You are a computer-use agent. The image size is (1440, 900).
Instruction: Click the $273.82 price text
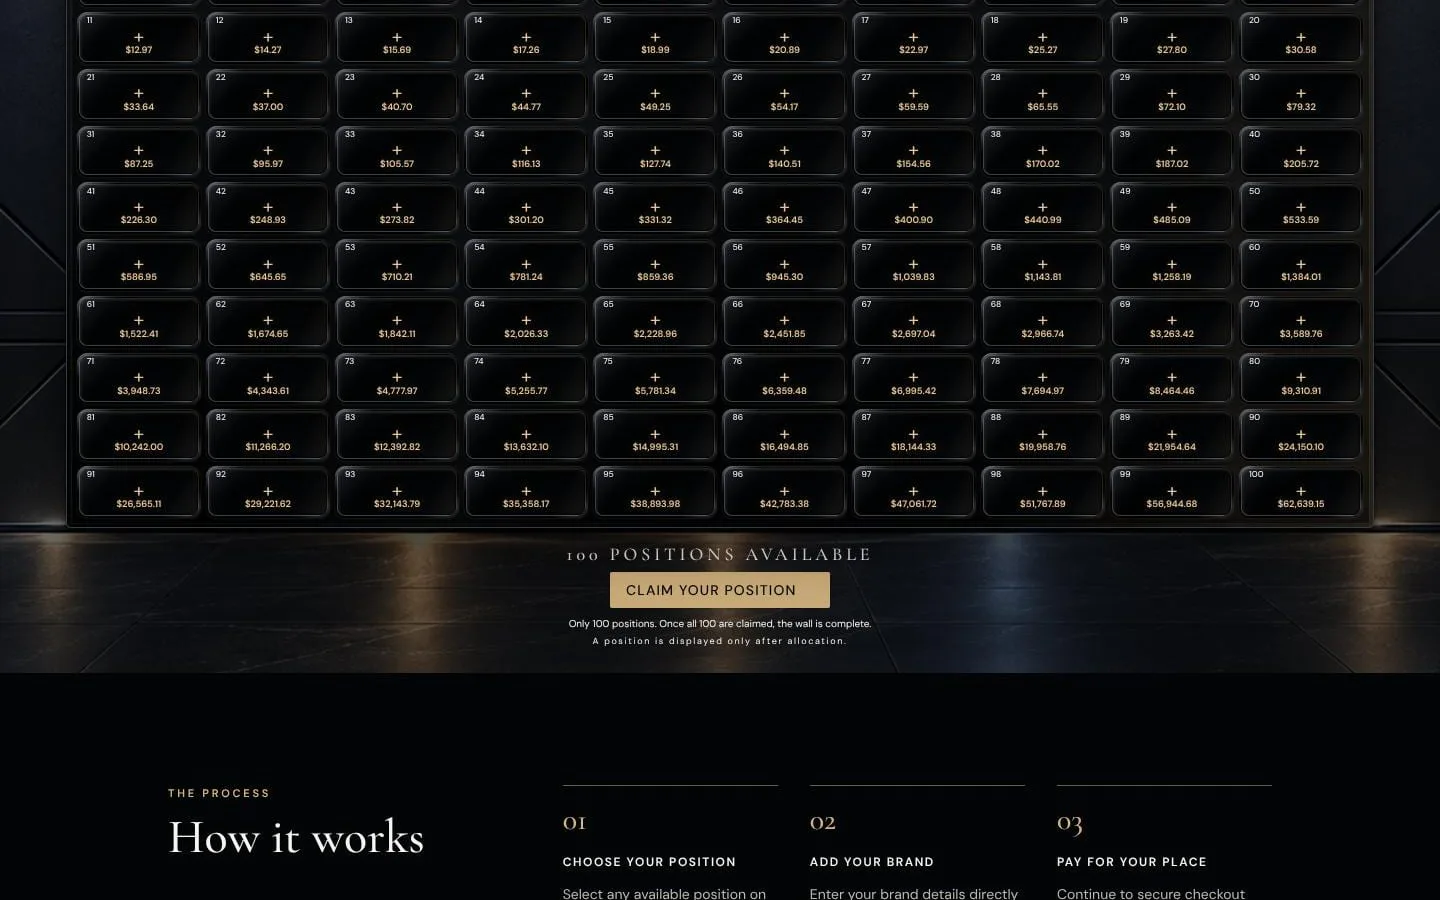(397, 220)
